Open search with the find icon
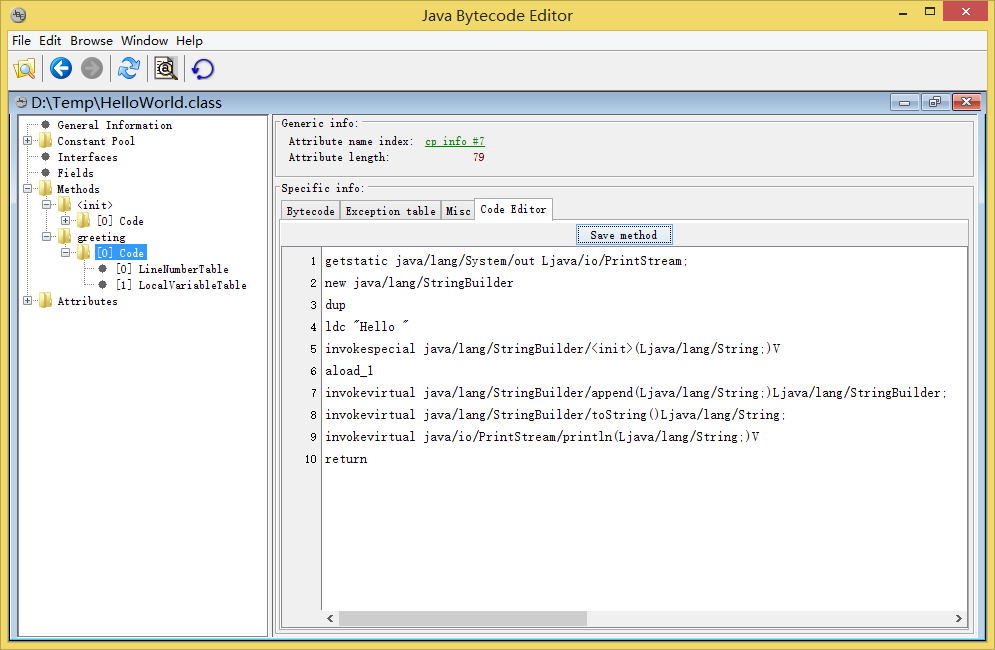Screen dimensions: 995x650 click(165, 68)
